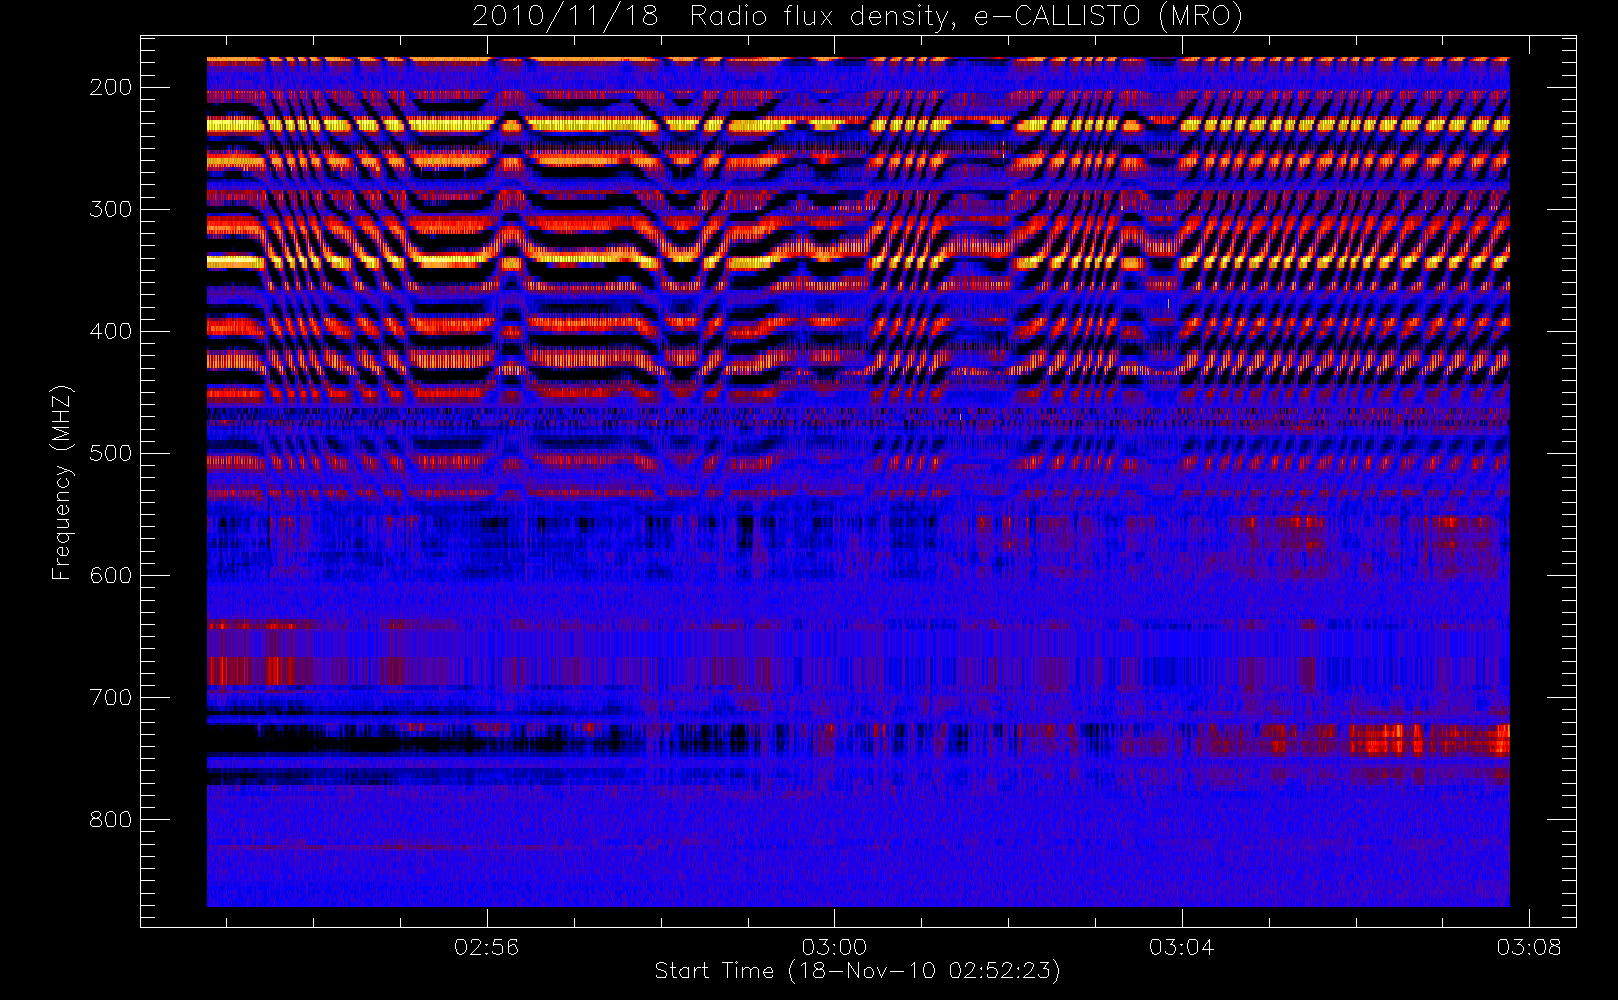This screenshot has width=1618, height=1000.
Task: Click the 200 frequency tick label
Action: (111, 87)
